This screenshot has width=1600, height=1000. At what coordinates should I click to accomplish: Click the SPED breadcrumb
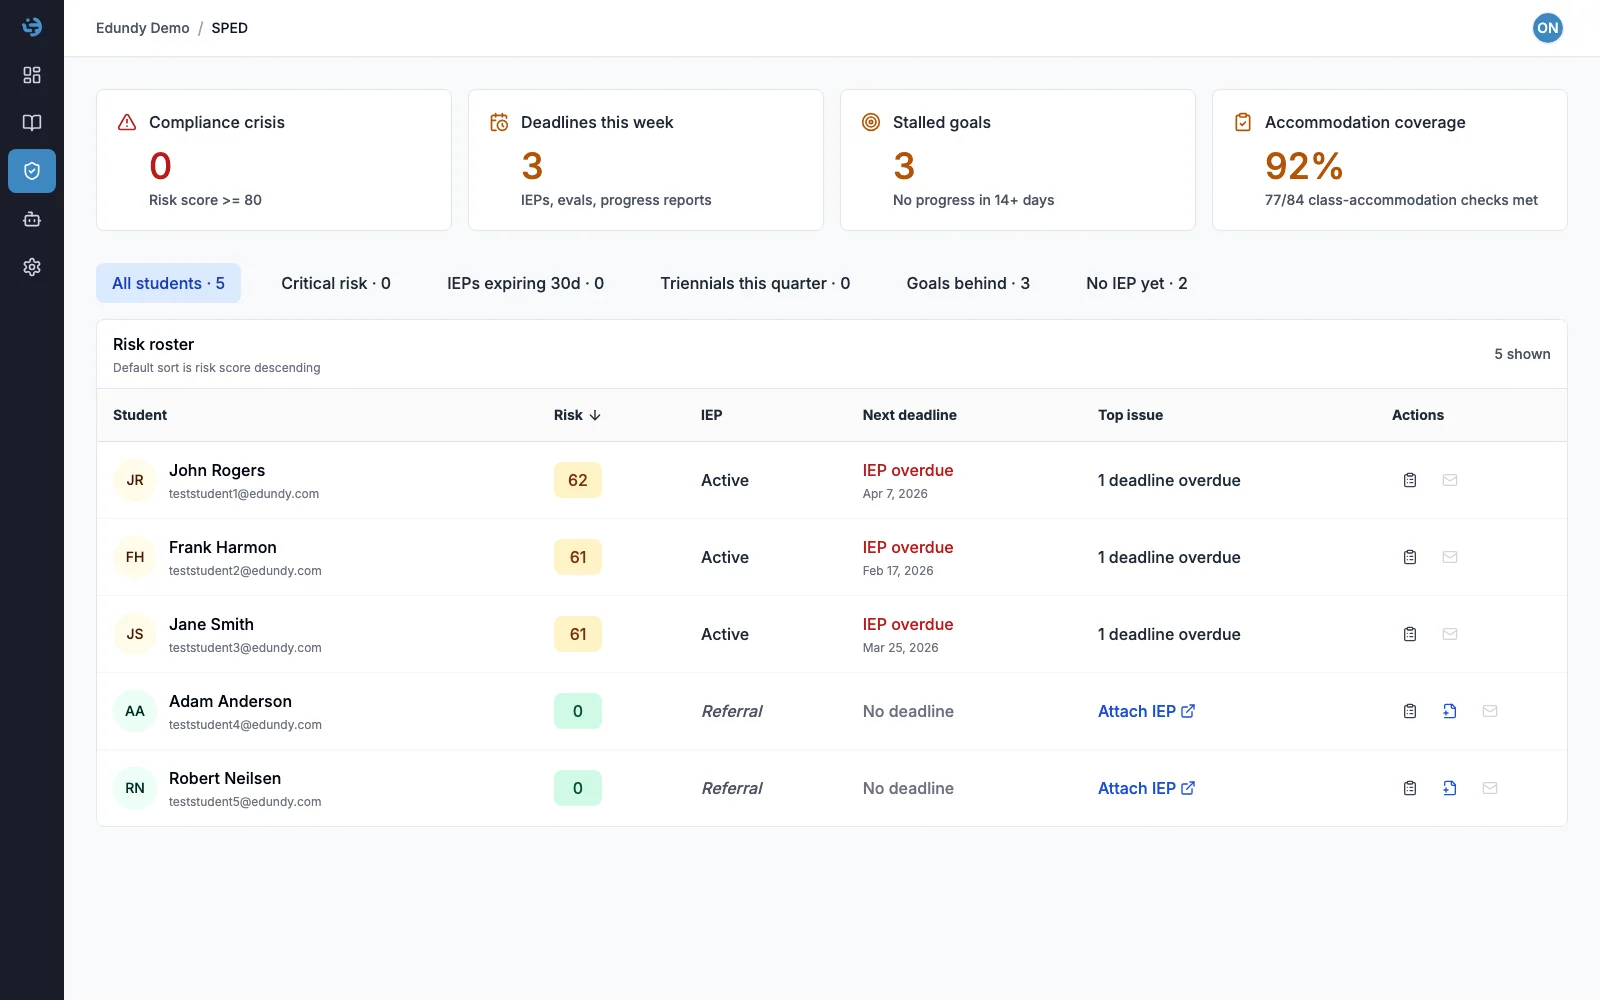tap(229, 28)
